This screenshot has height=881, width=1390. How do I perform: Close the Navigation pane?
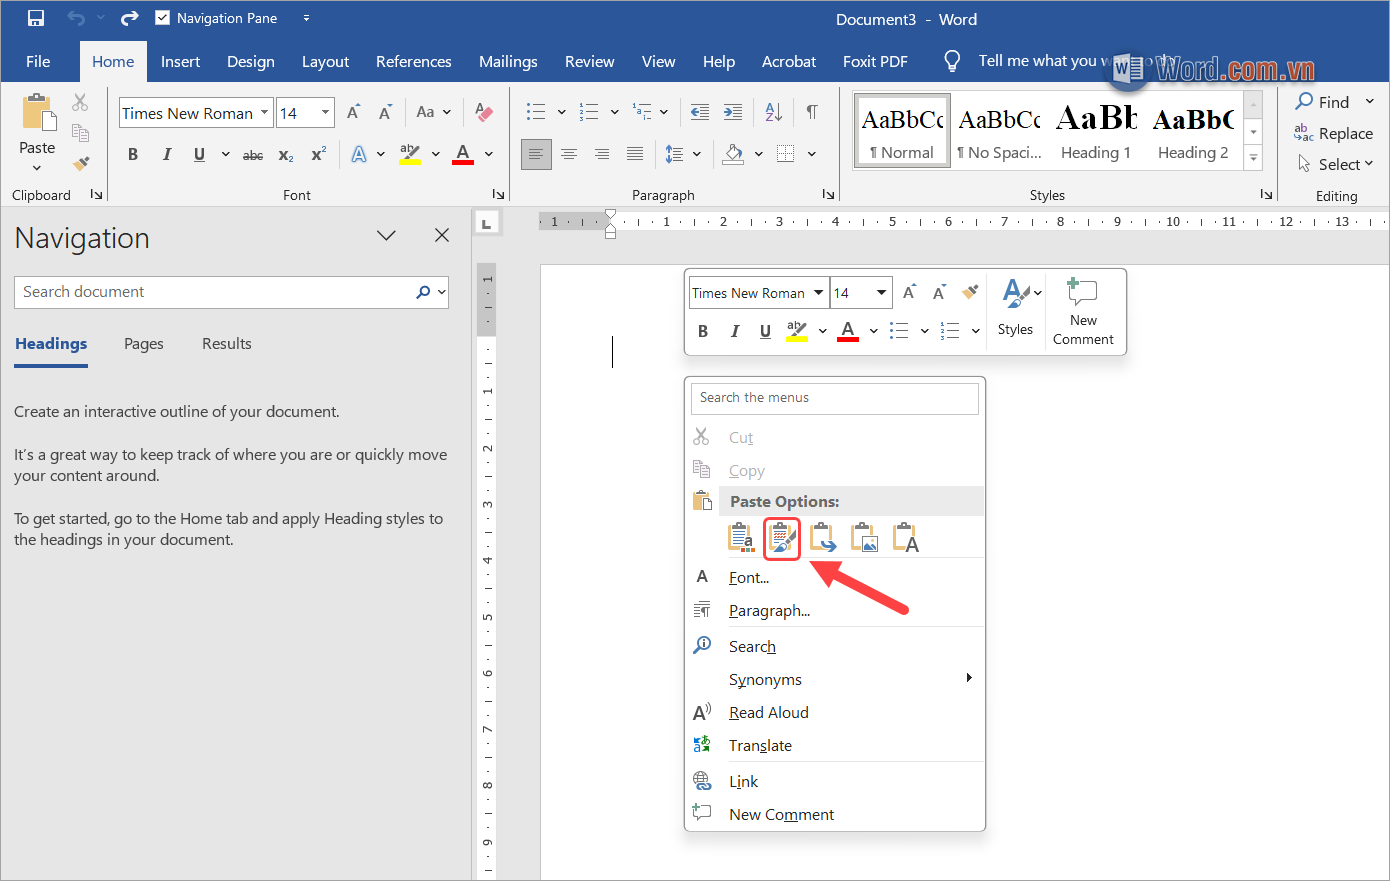[442, 235]
